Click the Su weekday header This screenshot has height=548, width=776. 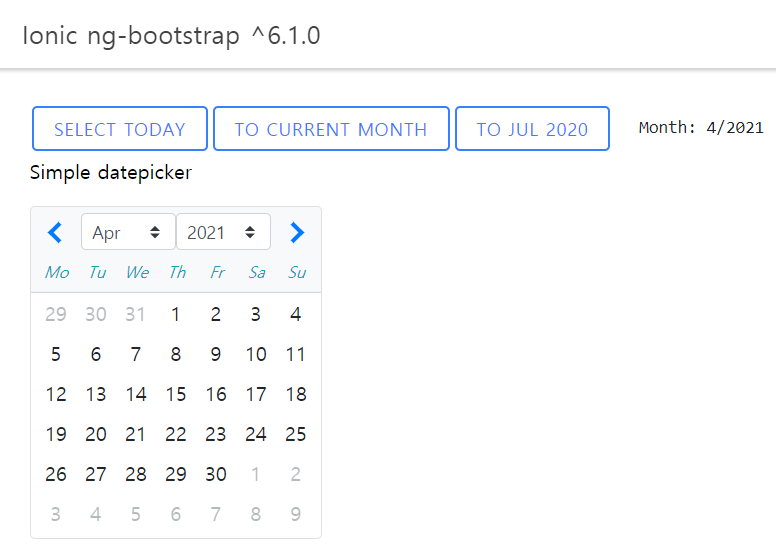click(x=297, y=272)
